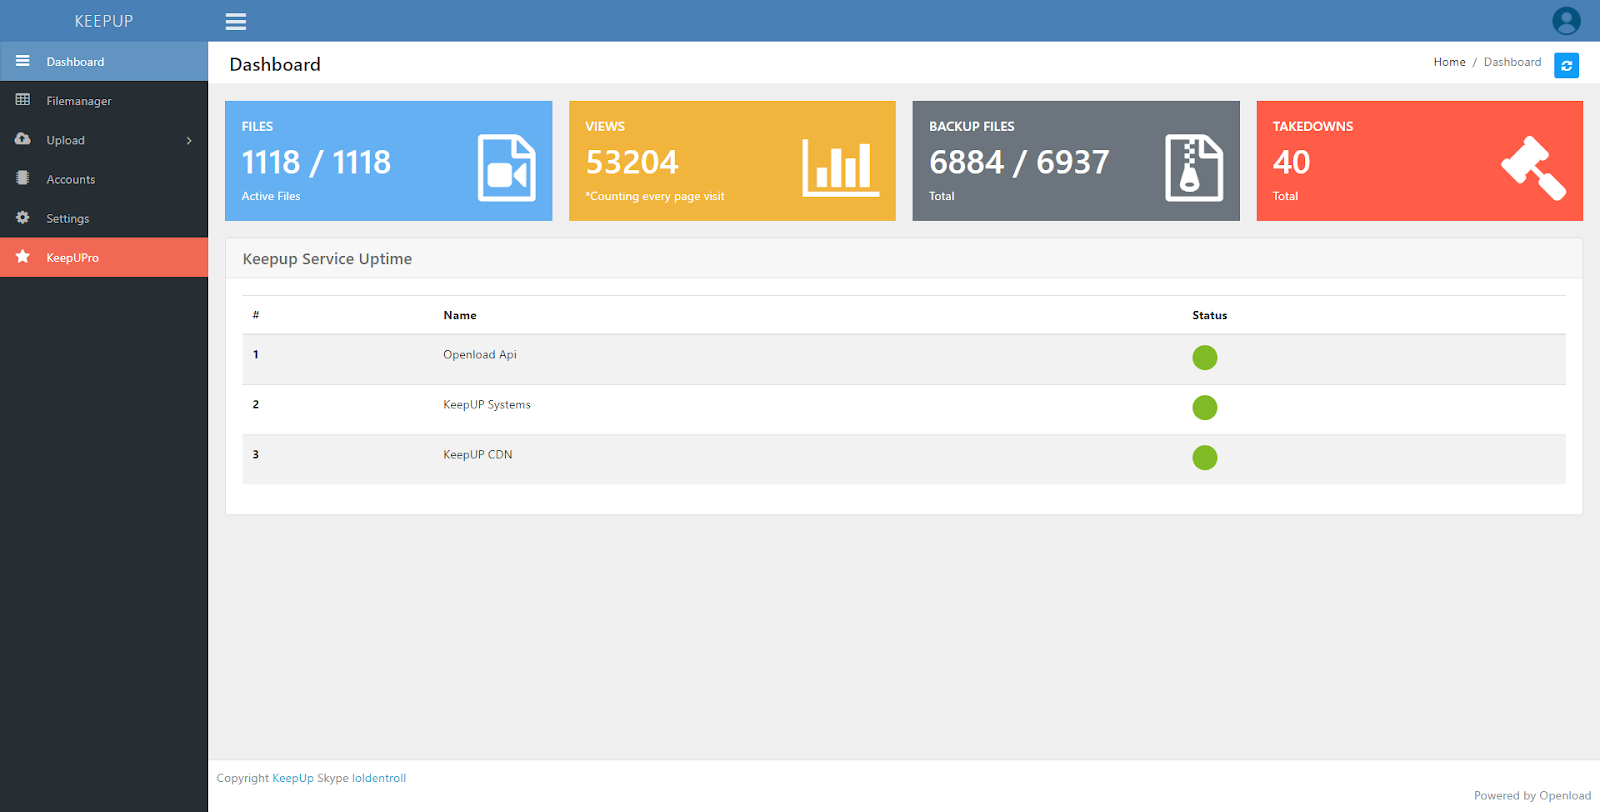The height and width of the screenshot is (812, 1600).
Task: Go to Accounts in the sidebar
Action: [71, 180]
